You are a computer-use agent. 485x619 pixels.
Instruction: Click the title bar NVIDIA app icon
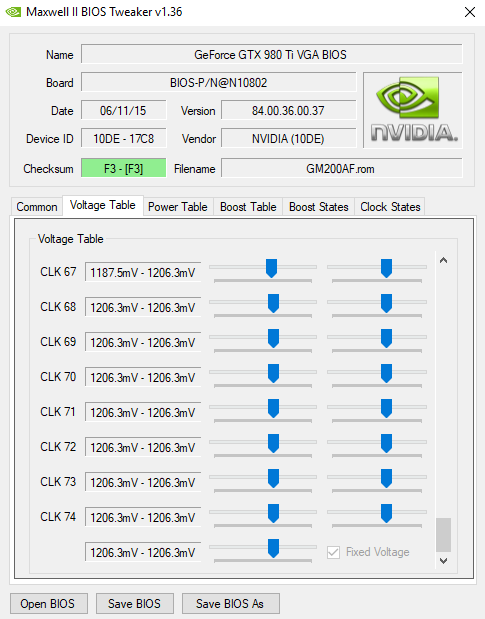[13, 12]
